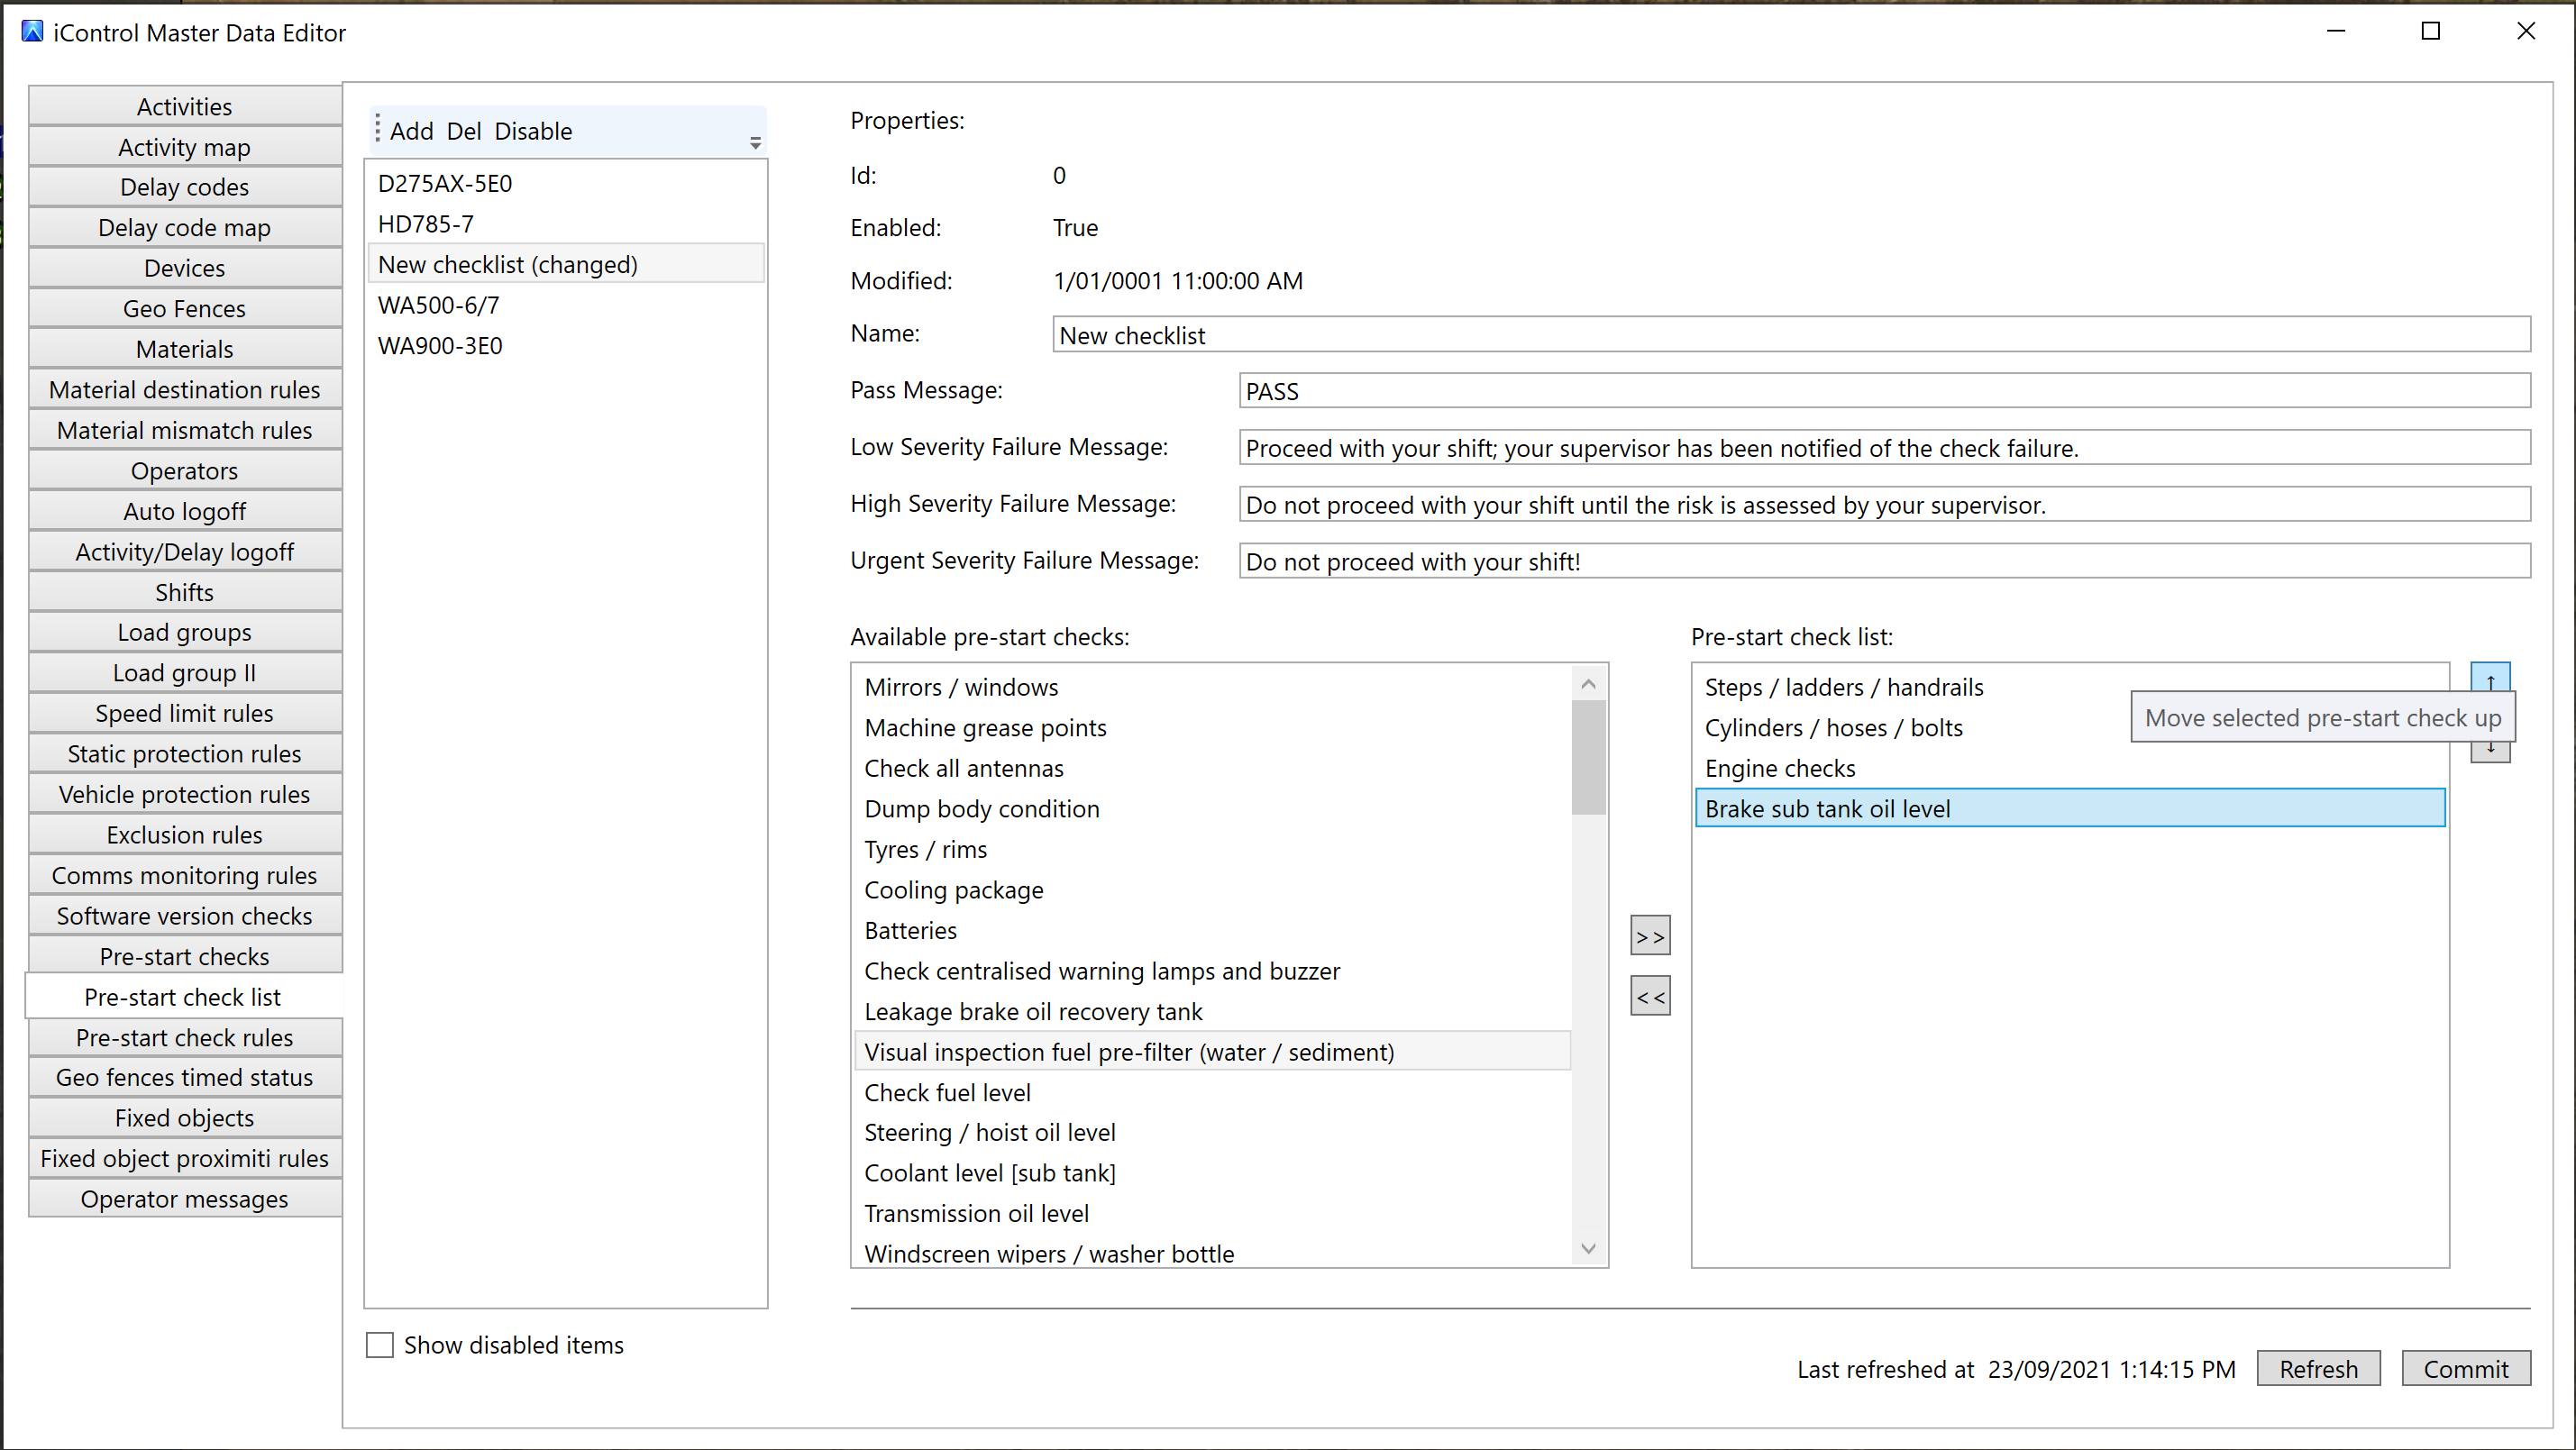Viewport: 2576px width, 1450px height.
Task: Click Urgent Severity Failure Message field
Action: coord(1884,562)
